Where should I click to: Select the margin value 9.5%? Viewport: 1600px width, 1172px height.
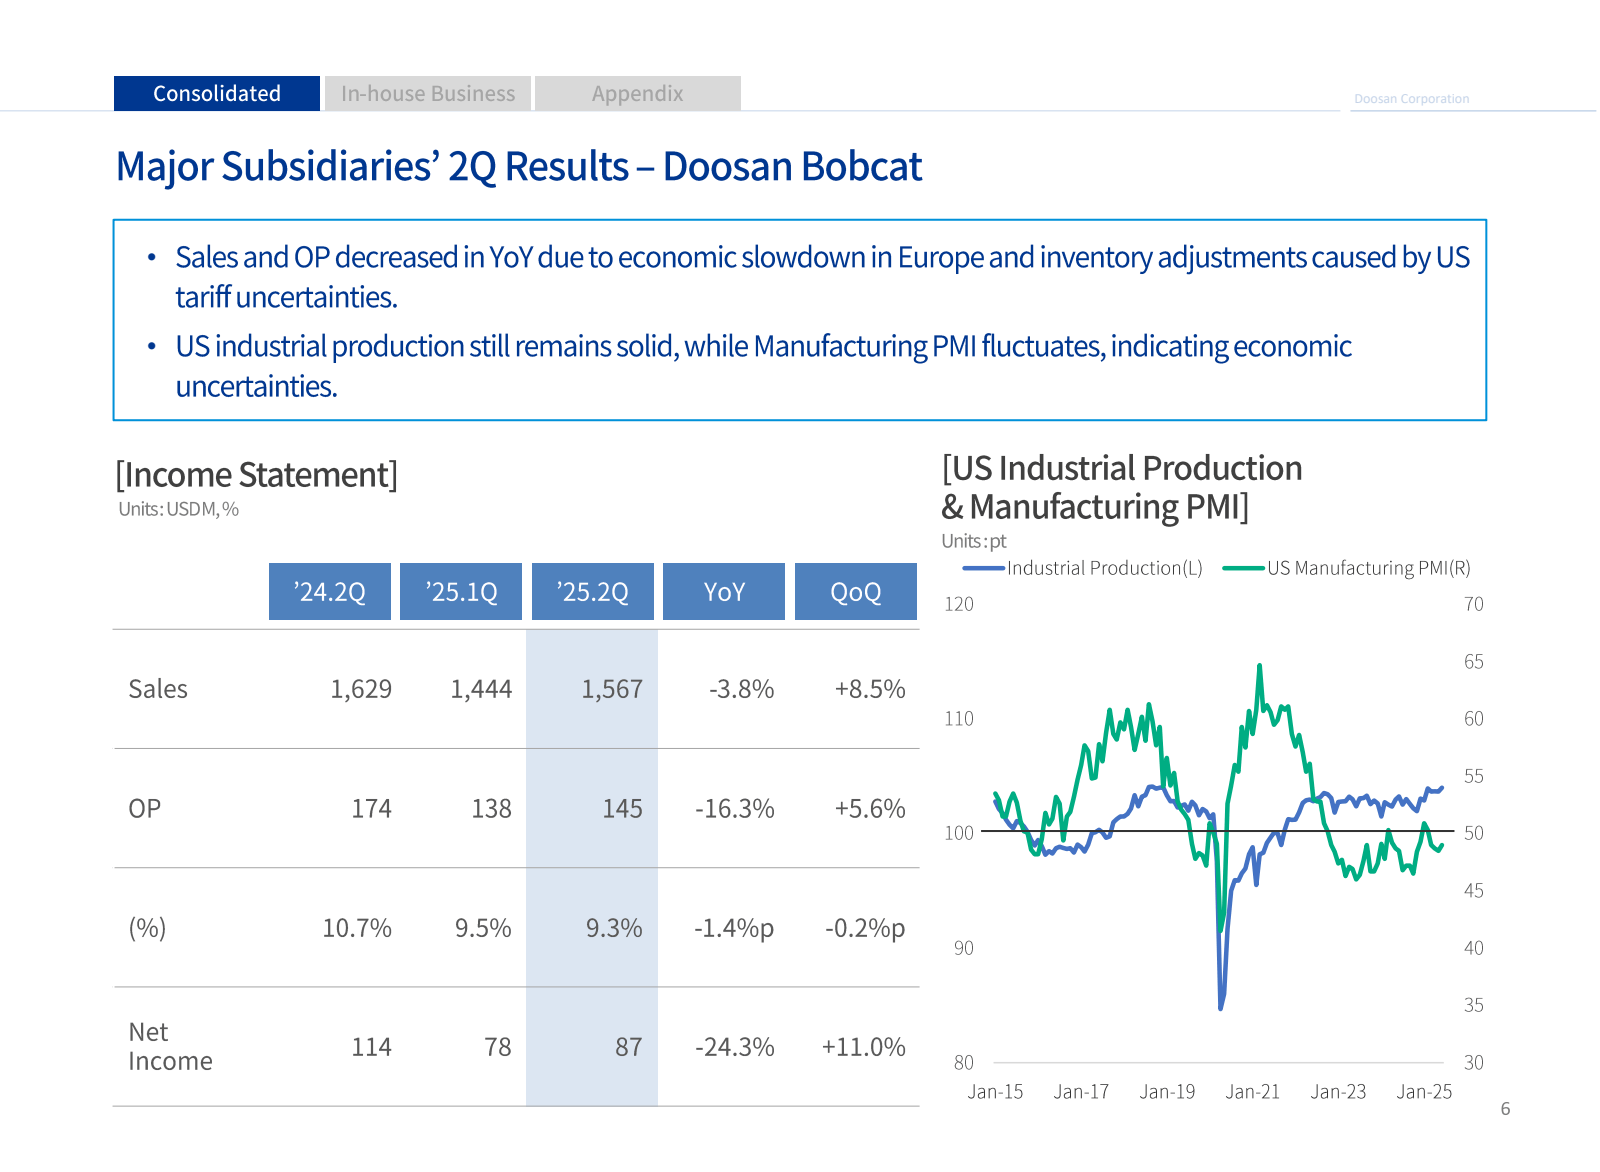click(x=483, y=928)
